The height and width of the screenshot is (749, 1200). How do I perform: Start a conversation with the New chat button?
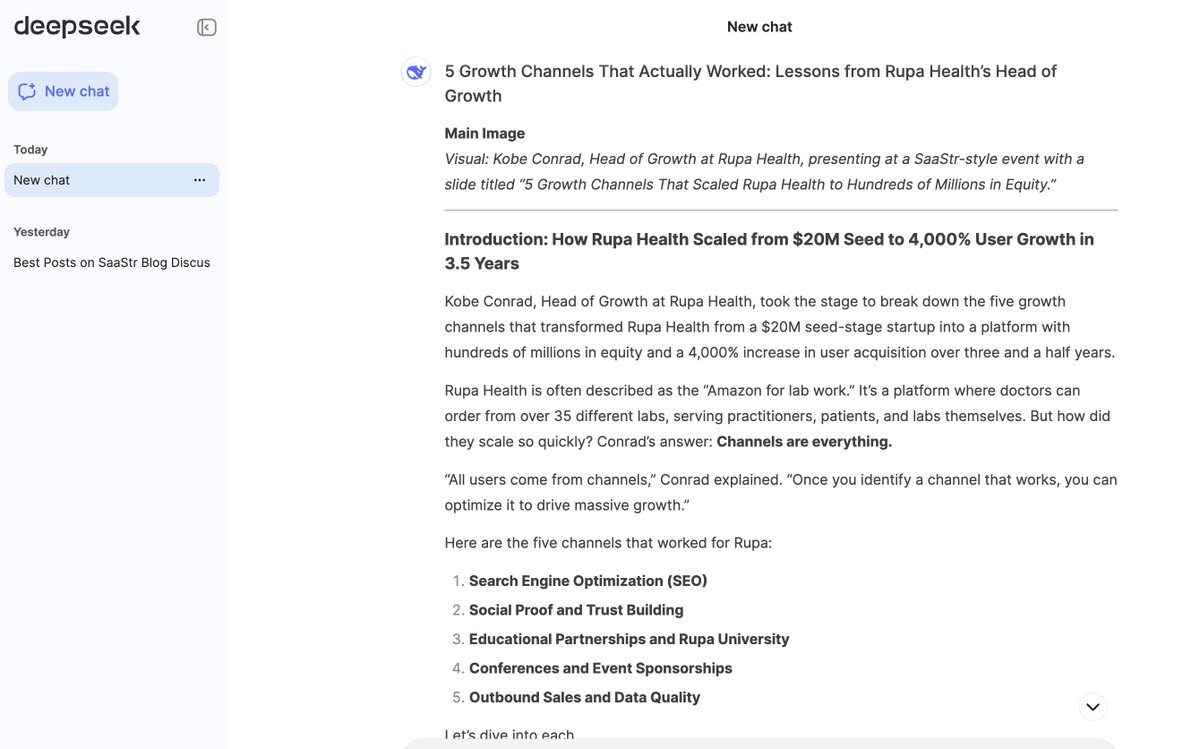63,90
